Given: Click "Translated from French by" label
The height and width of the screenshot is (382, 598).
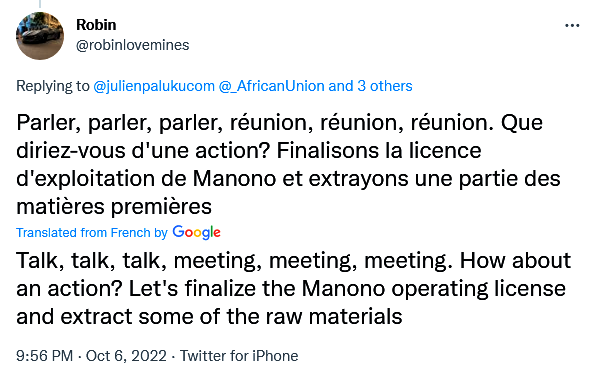Looking at the screenshot, I should point(92,233).
